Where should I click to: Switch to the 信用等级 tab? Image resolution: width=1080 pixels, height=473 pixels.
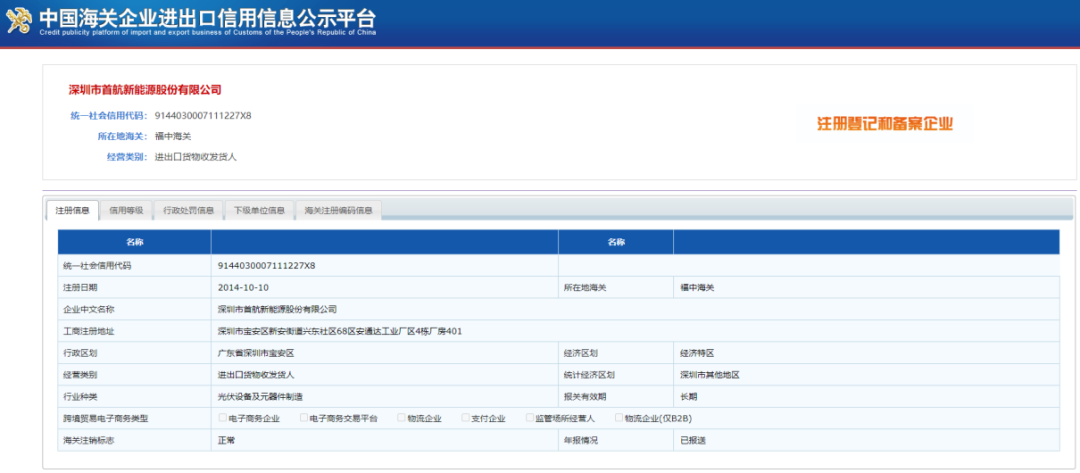126,210
